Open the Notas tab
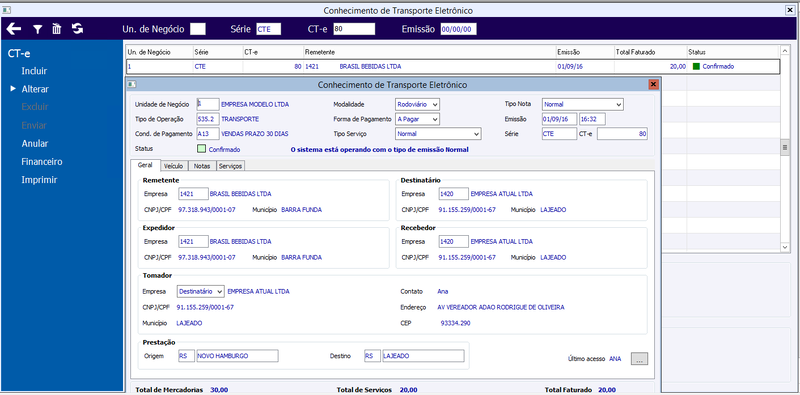The image size is (800, 395). 202,166
